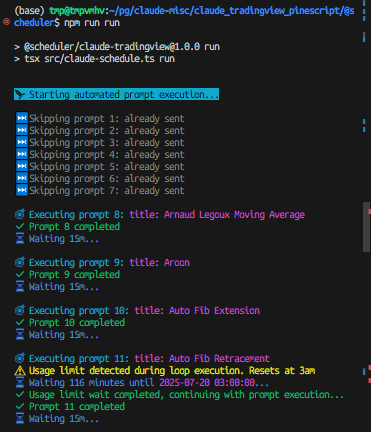
Task: Click the skip icon beside prompt 3
Action: (22, 142)
